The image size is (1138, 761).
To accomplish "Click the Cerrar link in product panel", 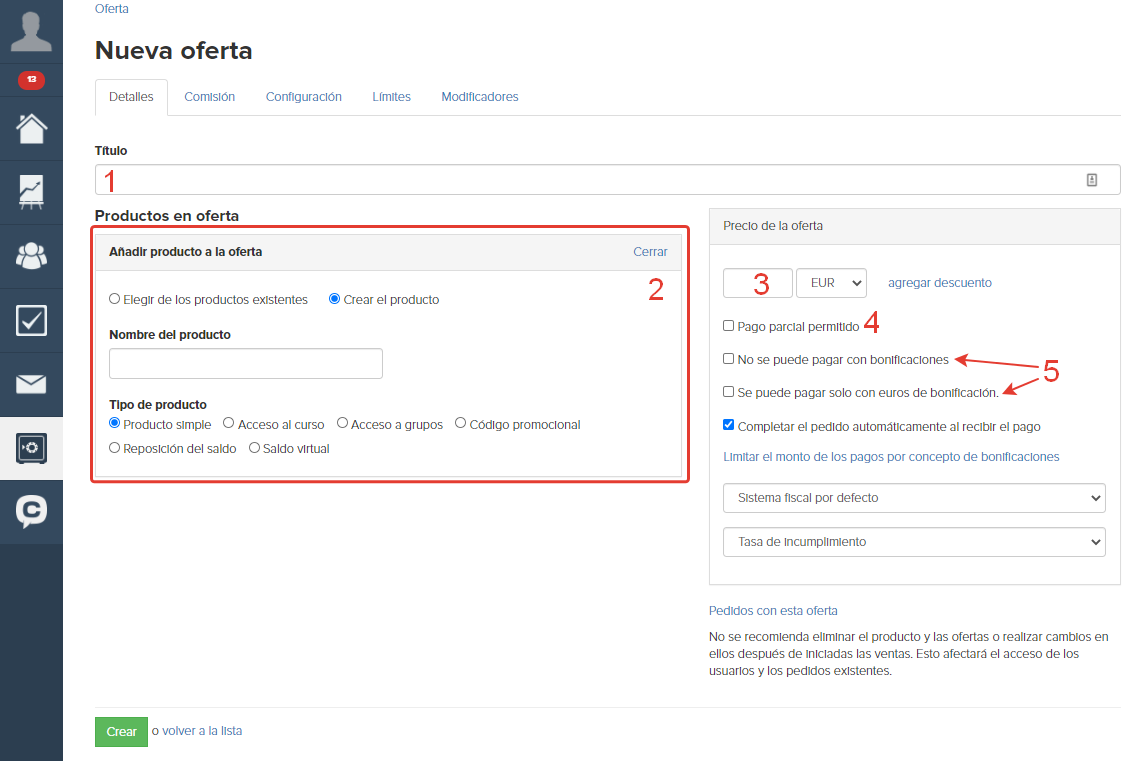I will click(650, 252).
